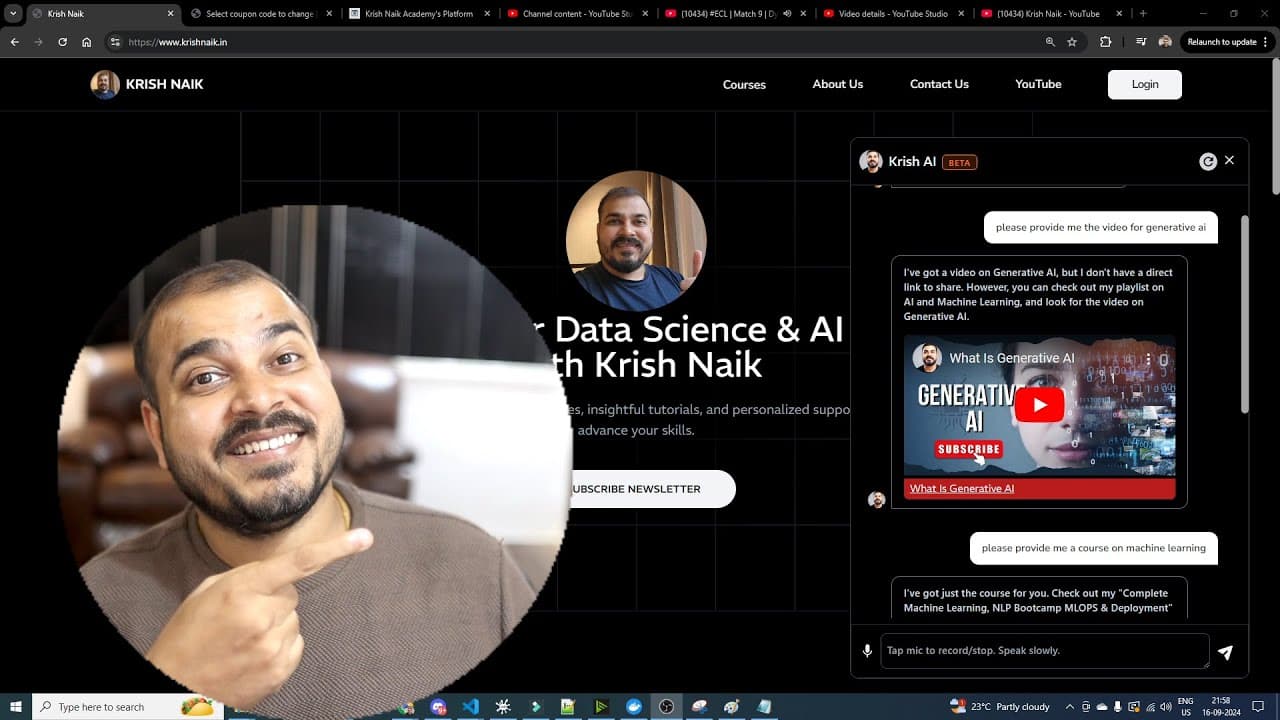Click the Krish Naik site logo
The image size is (1280, 720).
coord(146,84)
